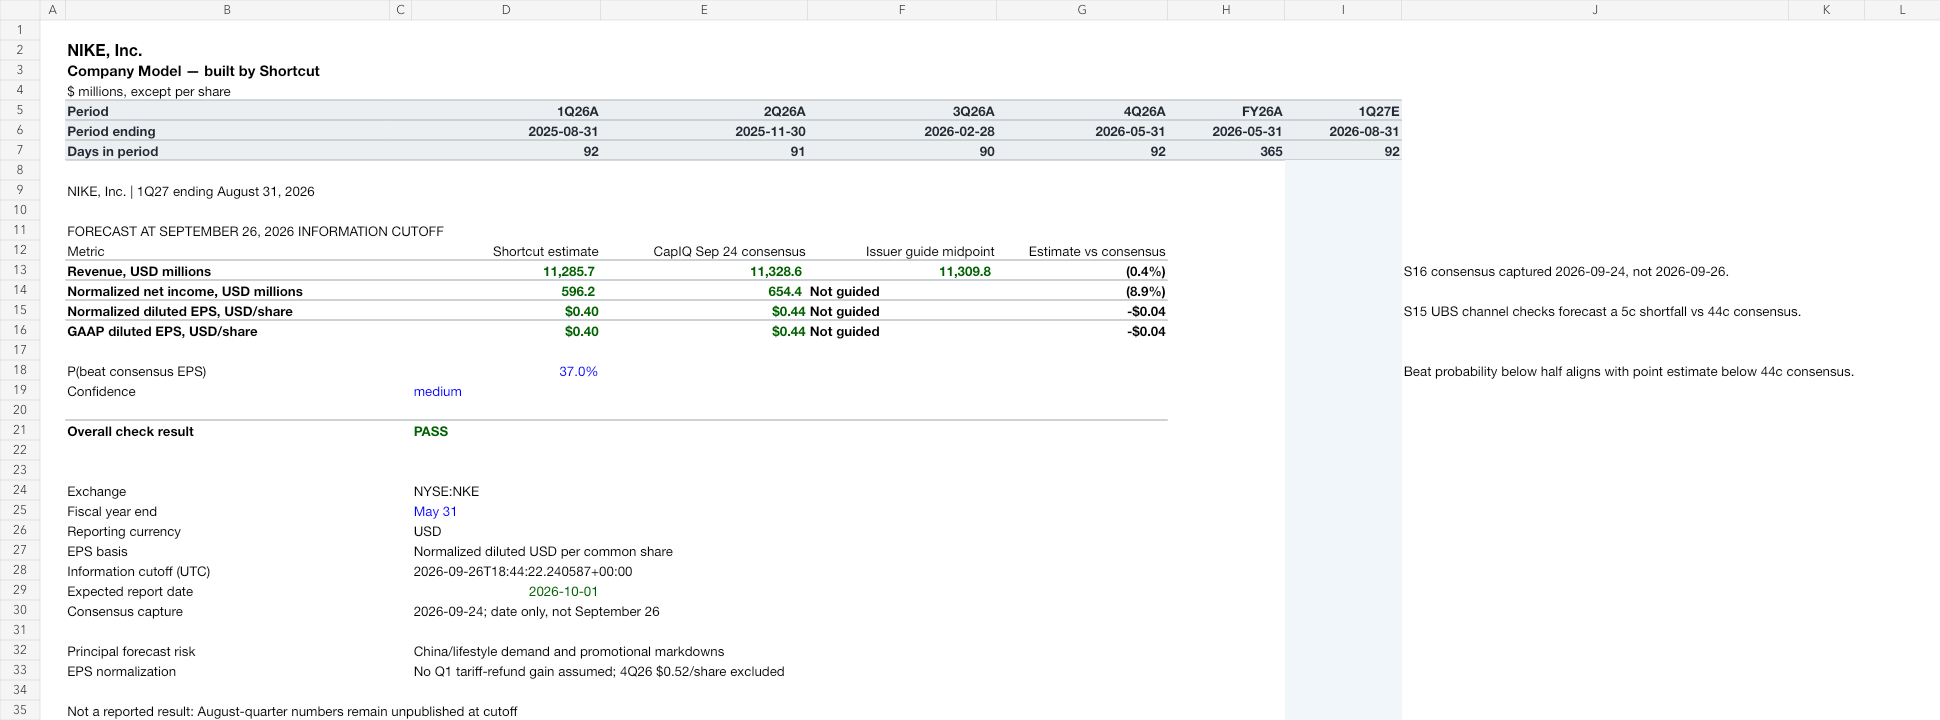Click 'Company Model — built by Shortcut' cell

193,71
